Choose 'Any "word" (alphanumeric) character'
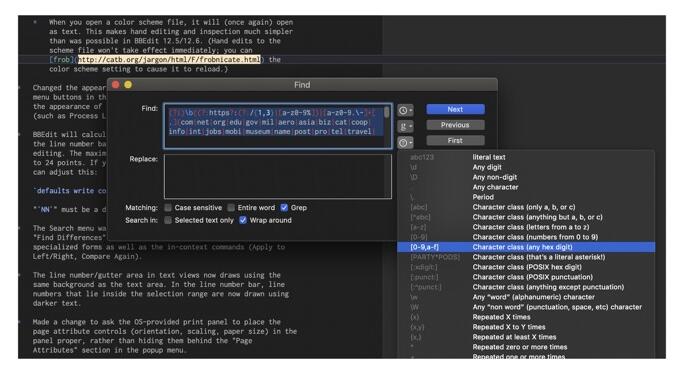The height and width of the screenshot is (386, 693). click(526, 297)
